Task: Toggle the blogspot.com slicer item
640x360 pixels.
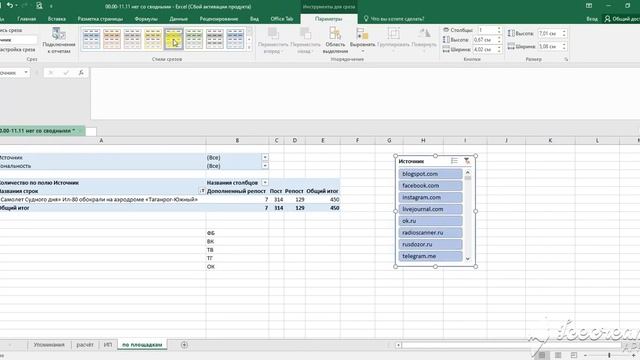Action: point(431,174)
